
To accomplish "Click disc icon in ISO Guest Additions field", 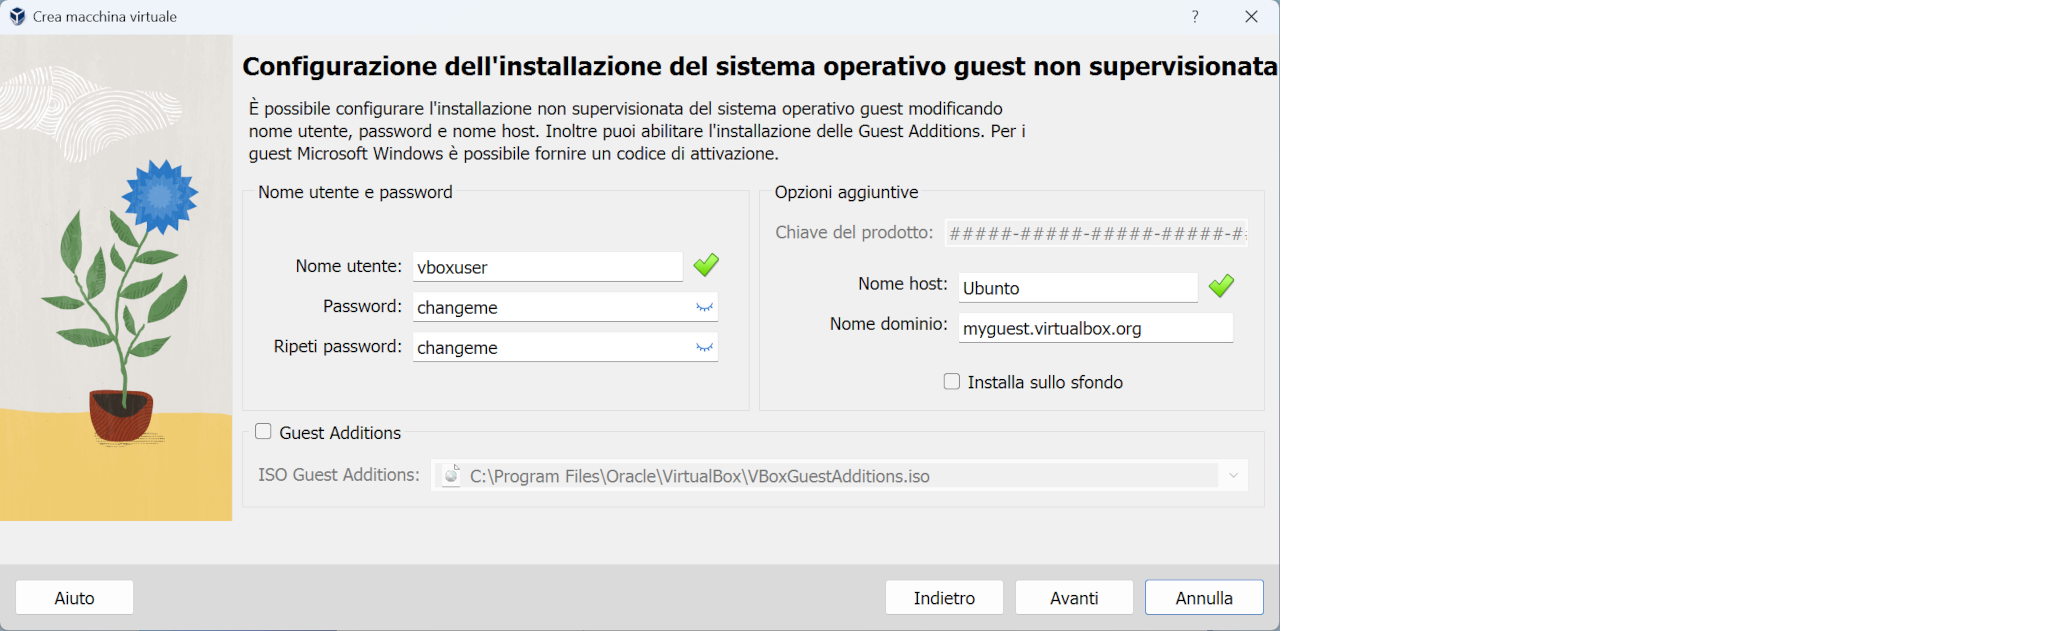I will (x=451, y=475).
